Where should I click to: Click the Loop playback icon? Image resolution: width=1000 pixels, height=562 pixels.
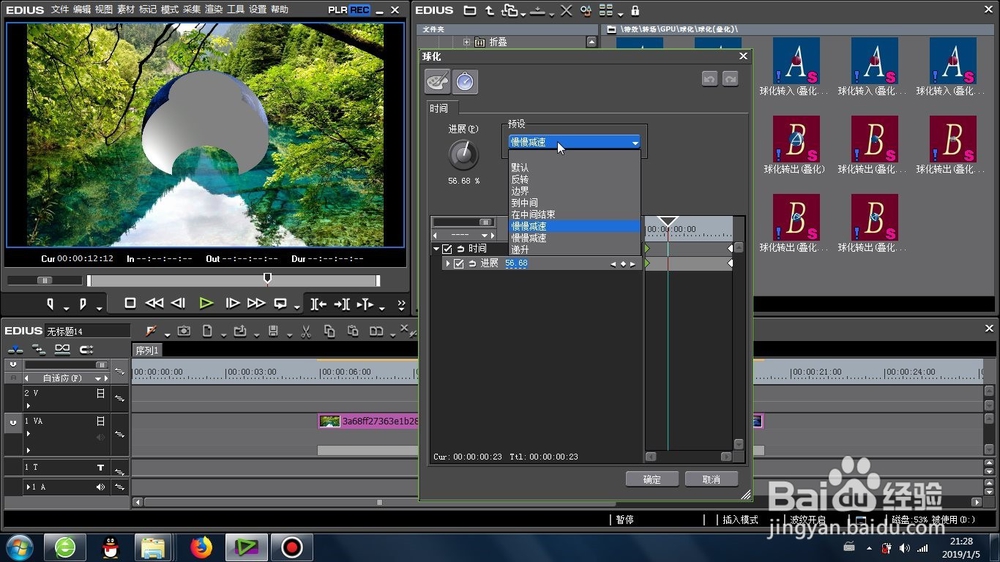pos(280,304)
